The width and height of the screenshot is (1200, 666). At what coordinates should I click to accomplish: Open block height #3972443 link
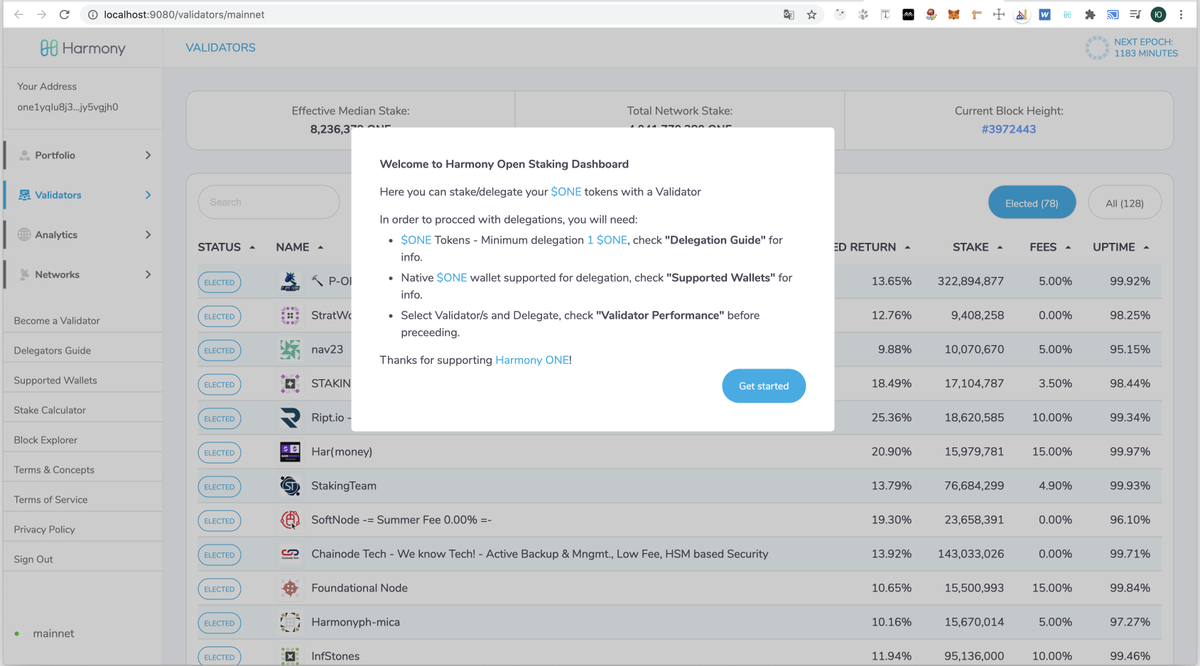coord(1009,129)
